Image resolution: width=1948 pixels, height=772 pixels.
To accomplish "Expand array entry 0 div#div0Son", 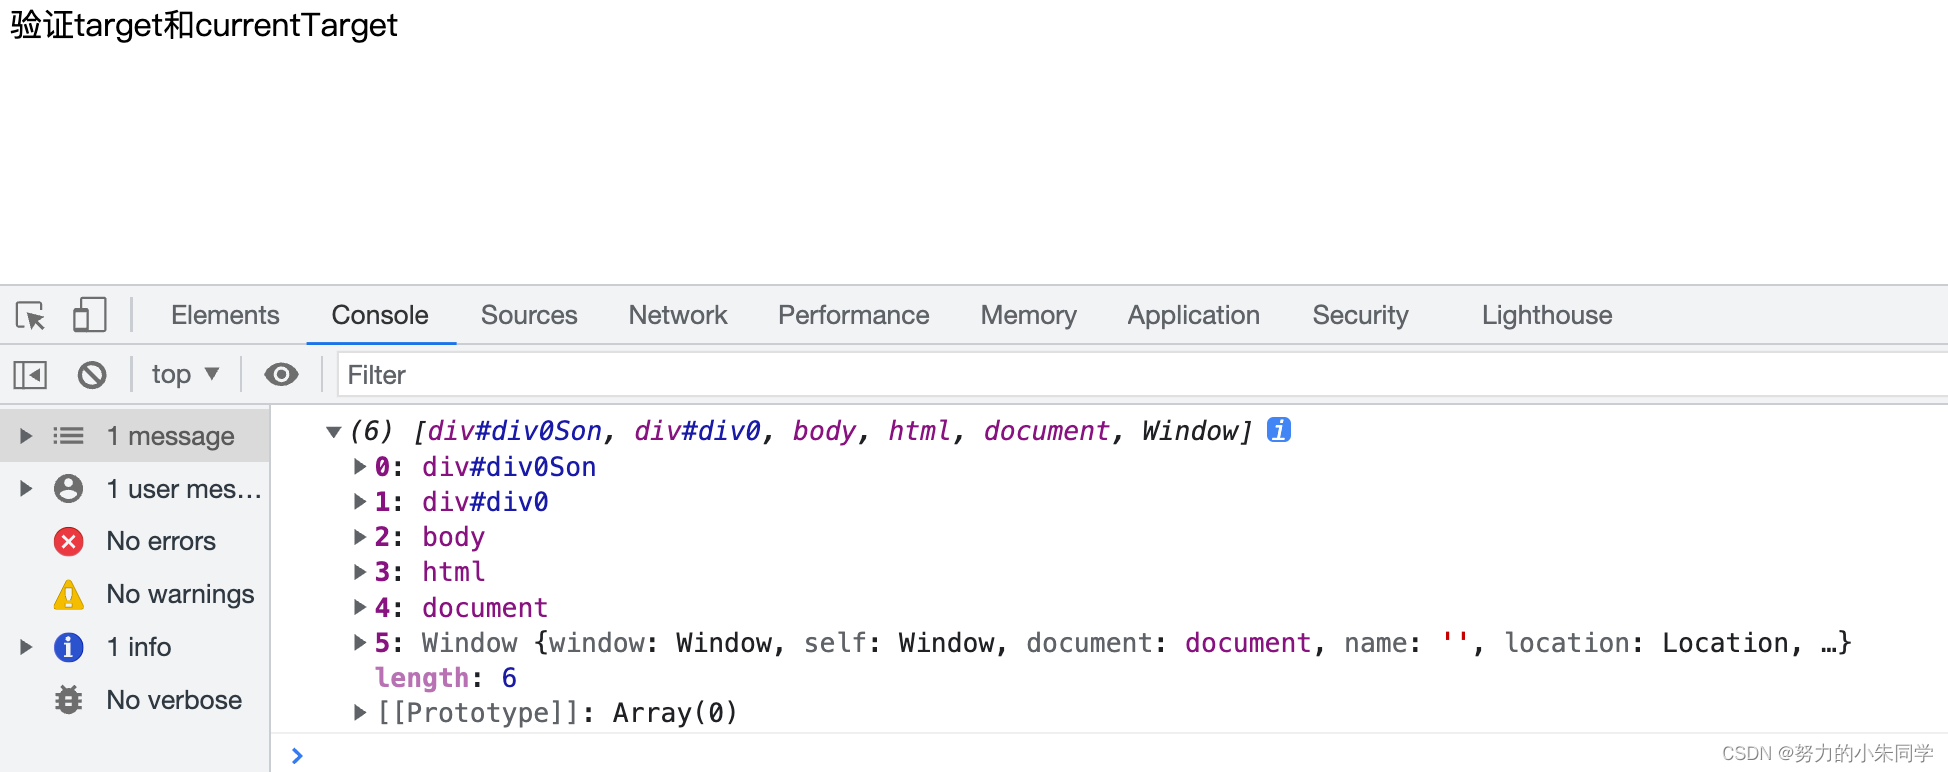I will (360, 467).
